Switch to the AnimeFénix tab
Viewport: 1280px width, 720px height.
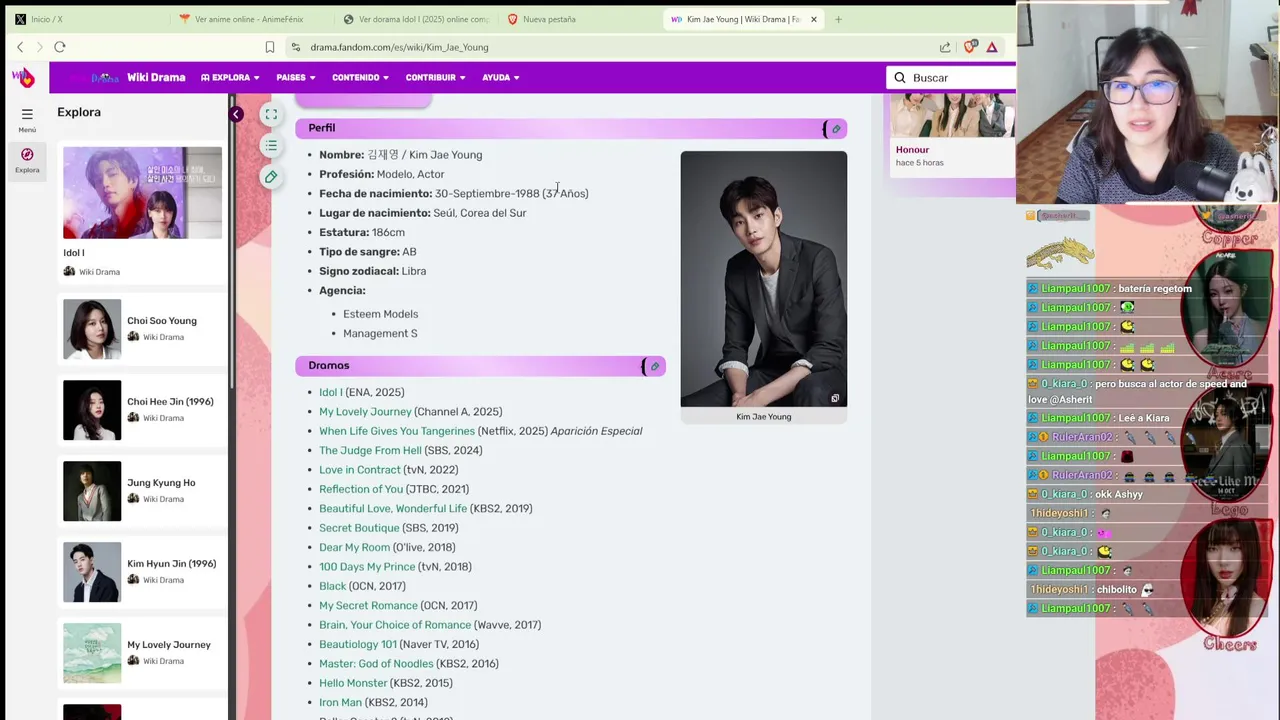(x=248, y=19)
